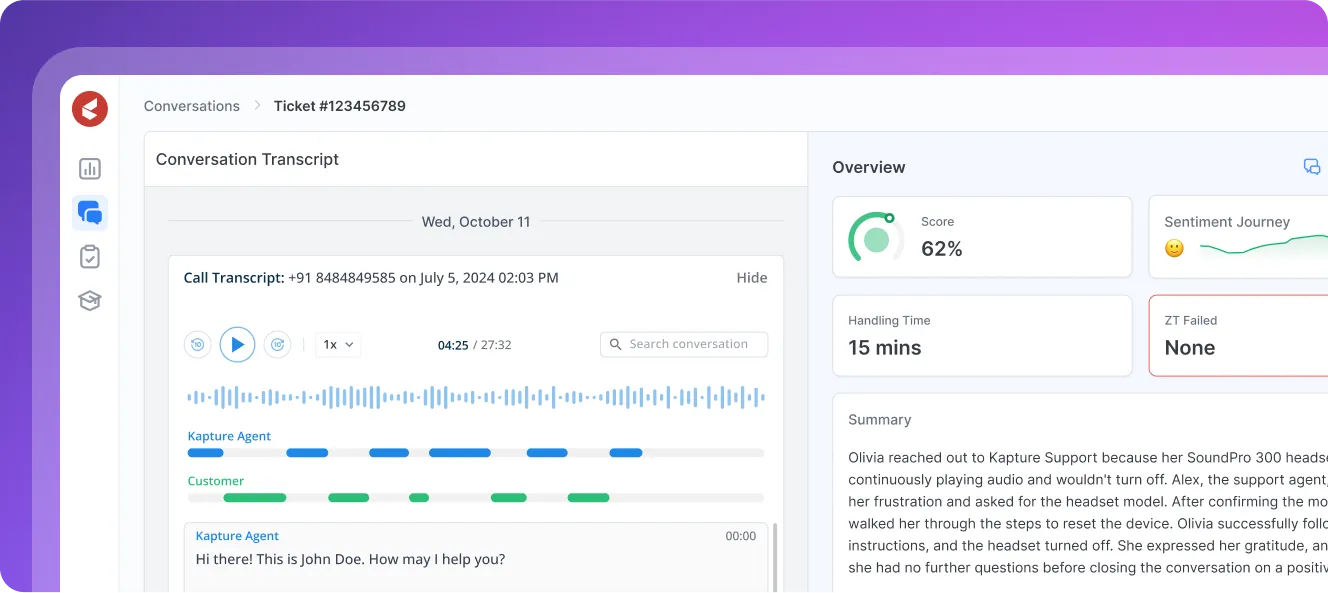Image resolution: width=1328 pixels, height=593 pixels.
Task: Open the clipboard checklist sidebar icon
Action: coord(90,257)
